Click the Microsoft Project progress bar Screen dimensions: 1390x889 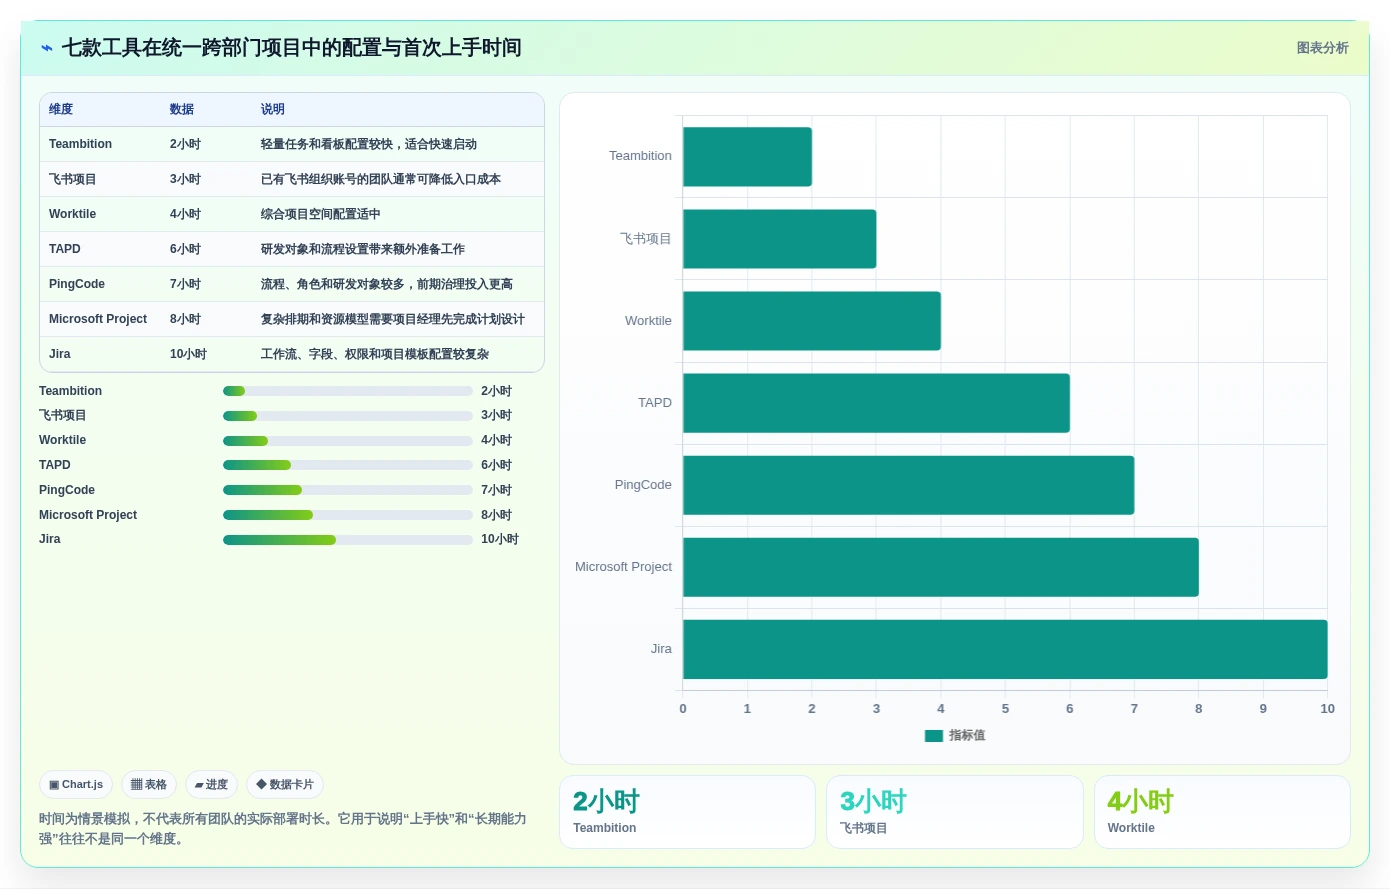click(348, 515)
